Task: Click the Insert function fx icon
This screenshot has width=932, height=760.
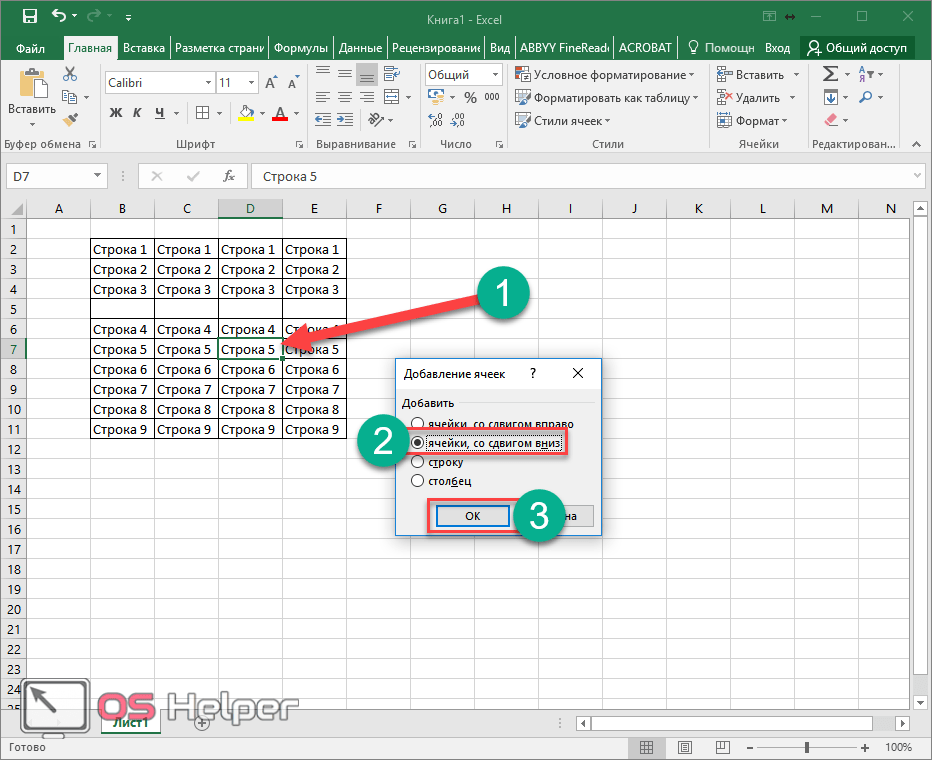Action: point(229,176)
